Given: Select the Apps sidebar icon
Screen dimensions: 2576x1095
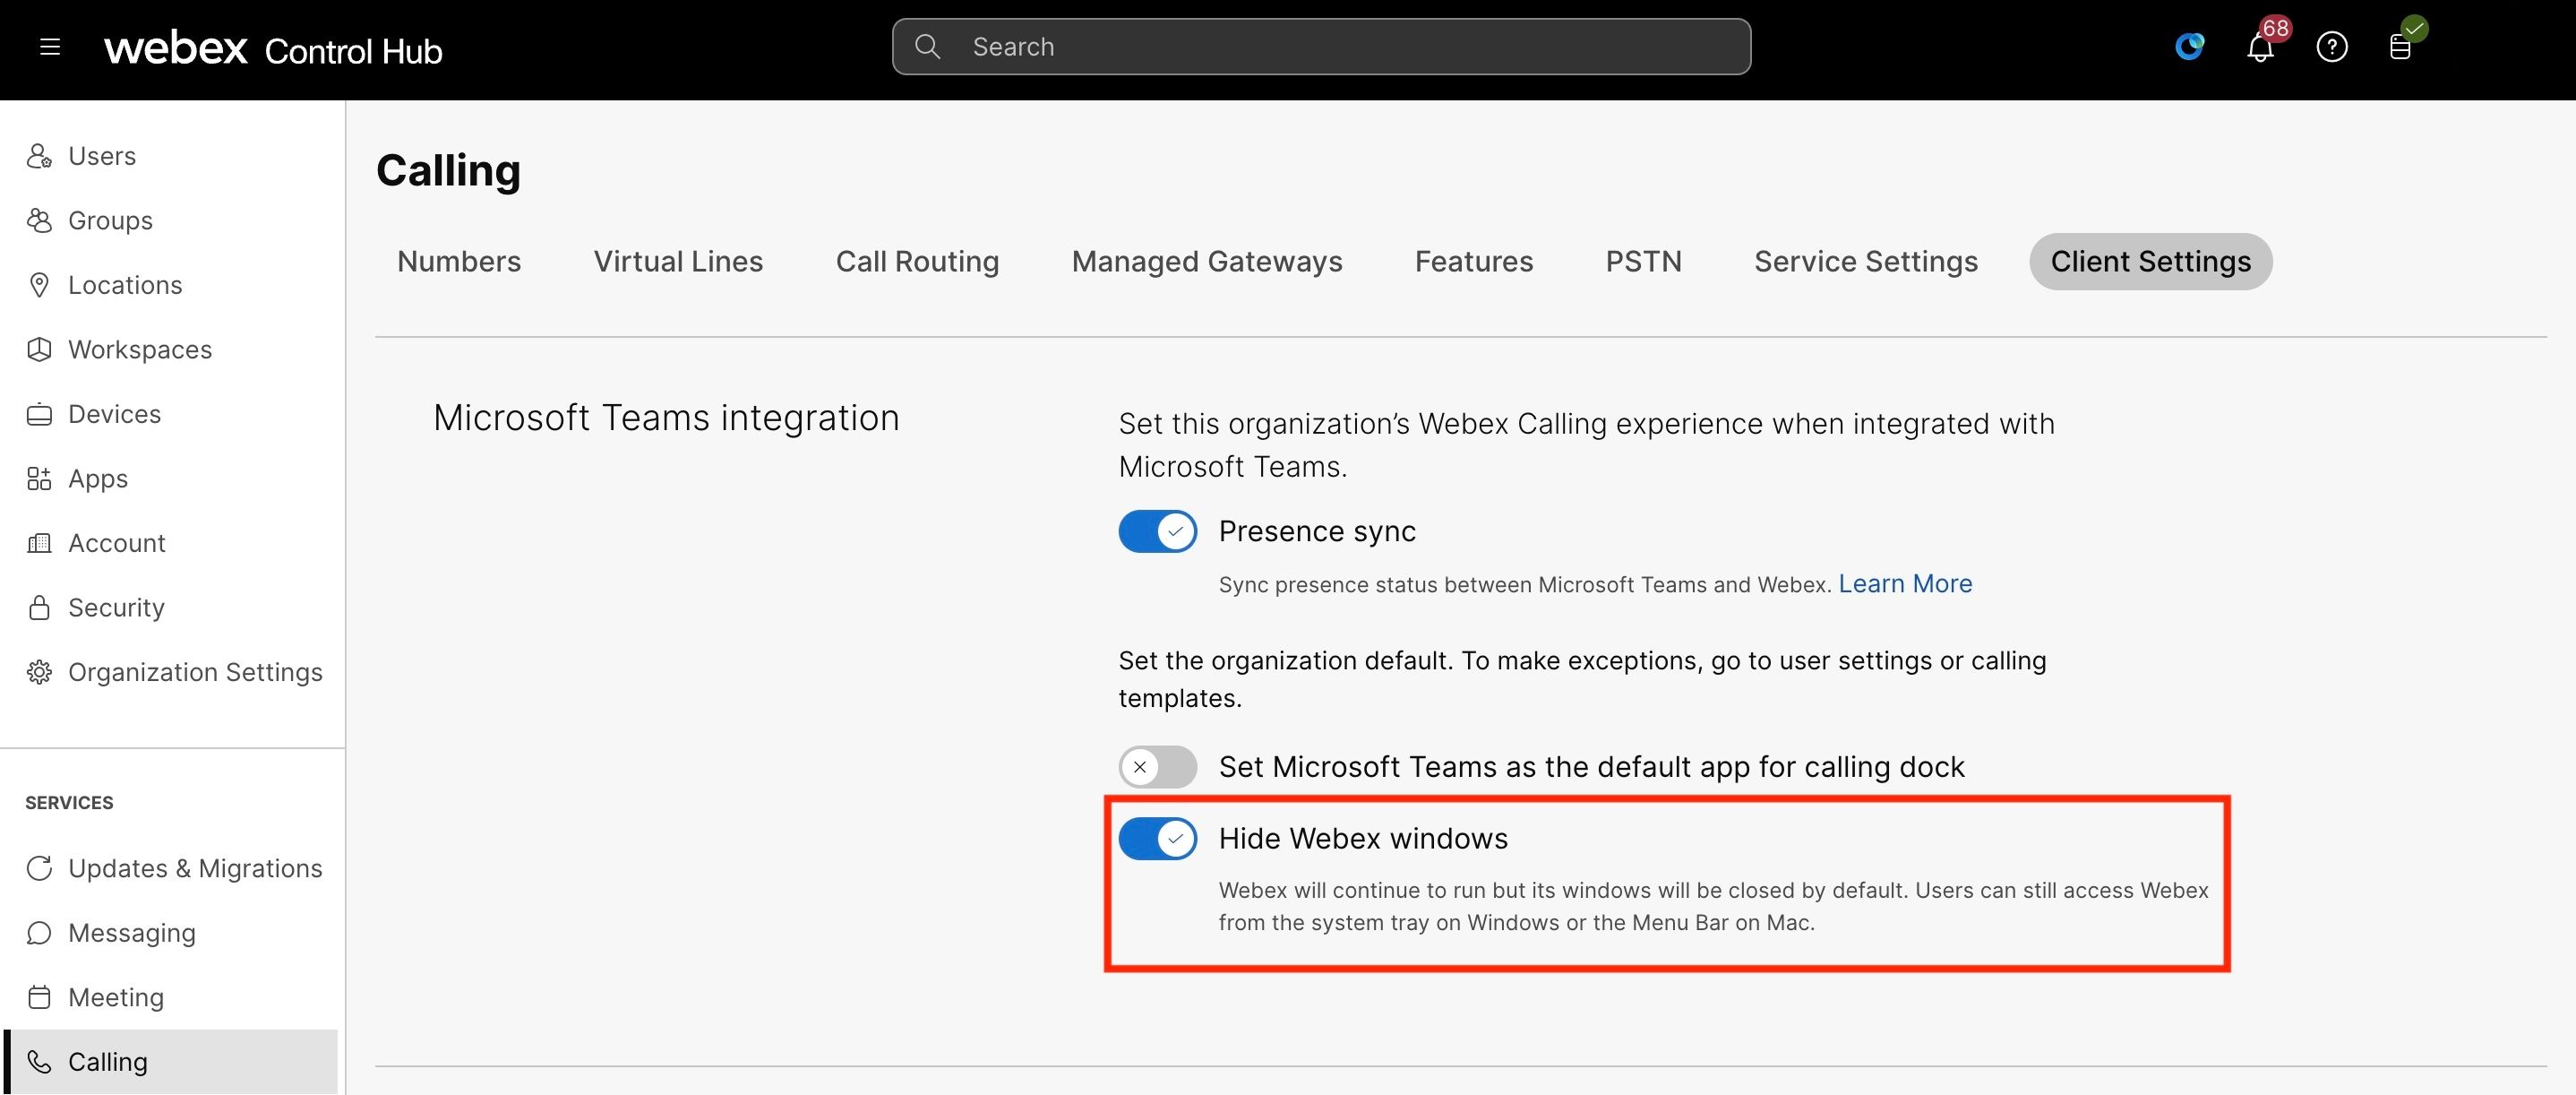Looking at the screenshot, I should point(39,478).
